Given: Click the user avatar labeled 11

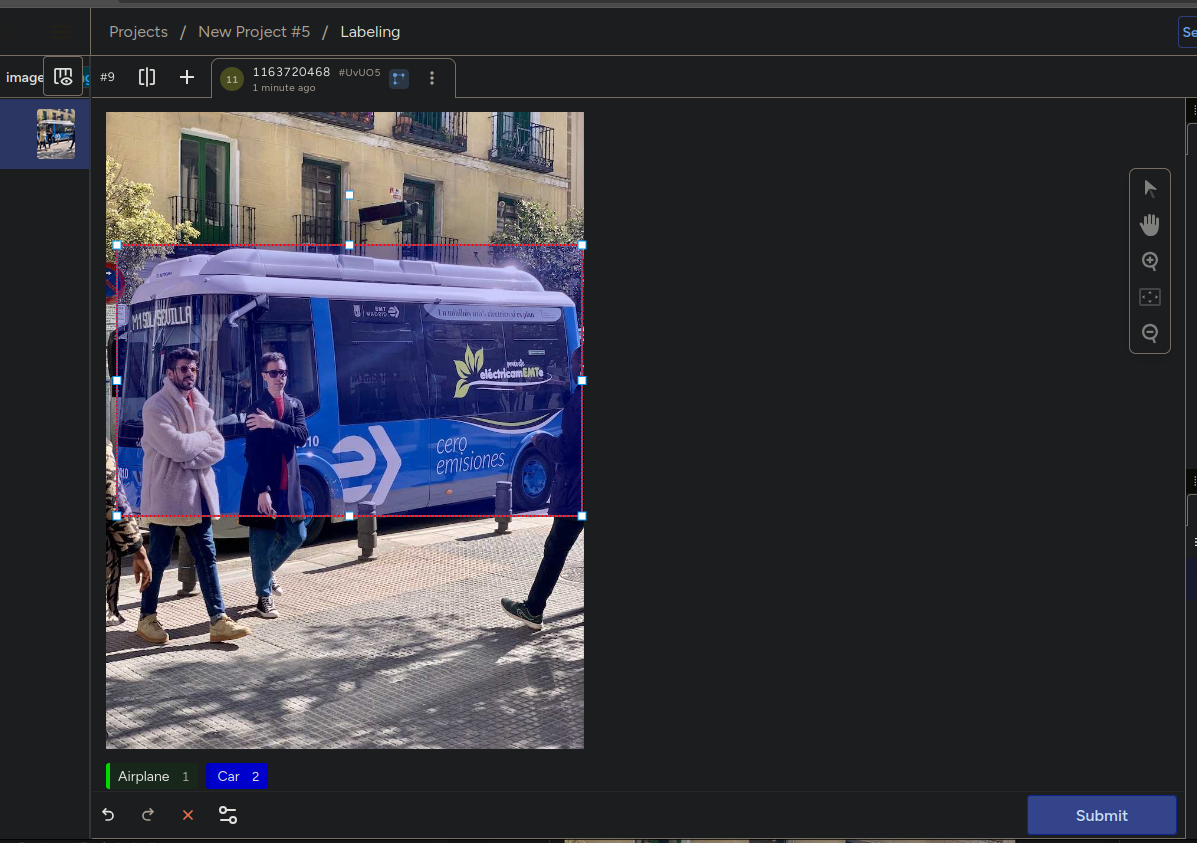Looking at the screenshot, I should [232, 79].
